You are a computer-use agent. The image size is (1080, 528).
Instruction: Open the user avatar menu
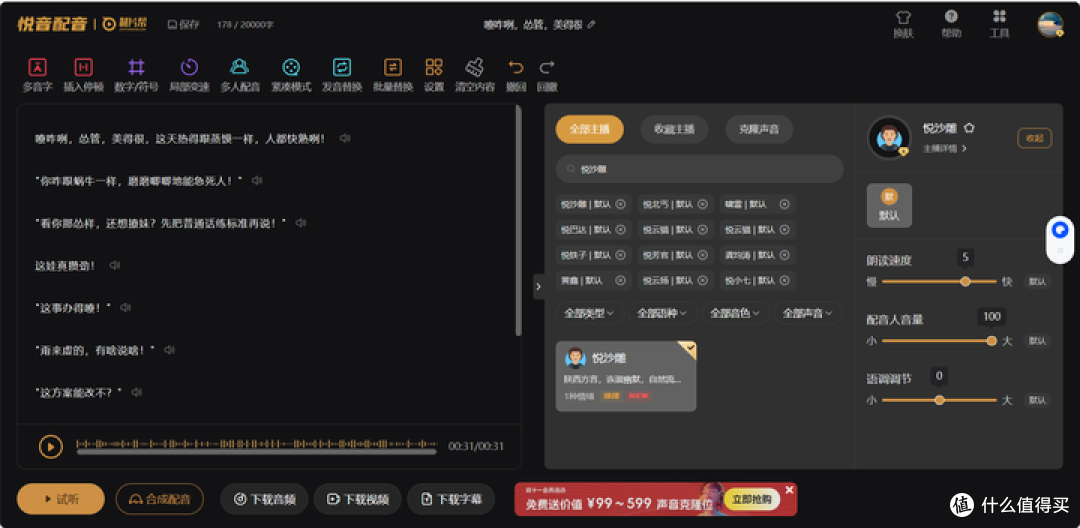(1050, 25)
